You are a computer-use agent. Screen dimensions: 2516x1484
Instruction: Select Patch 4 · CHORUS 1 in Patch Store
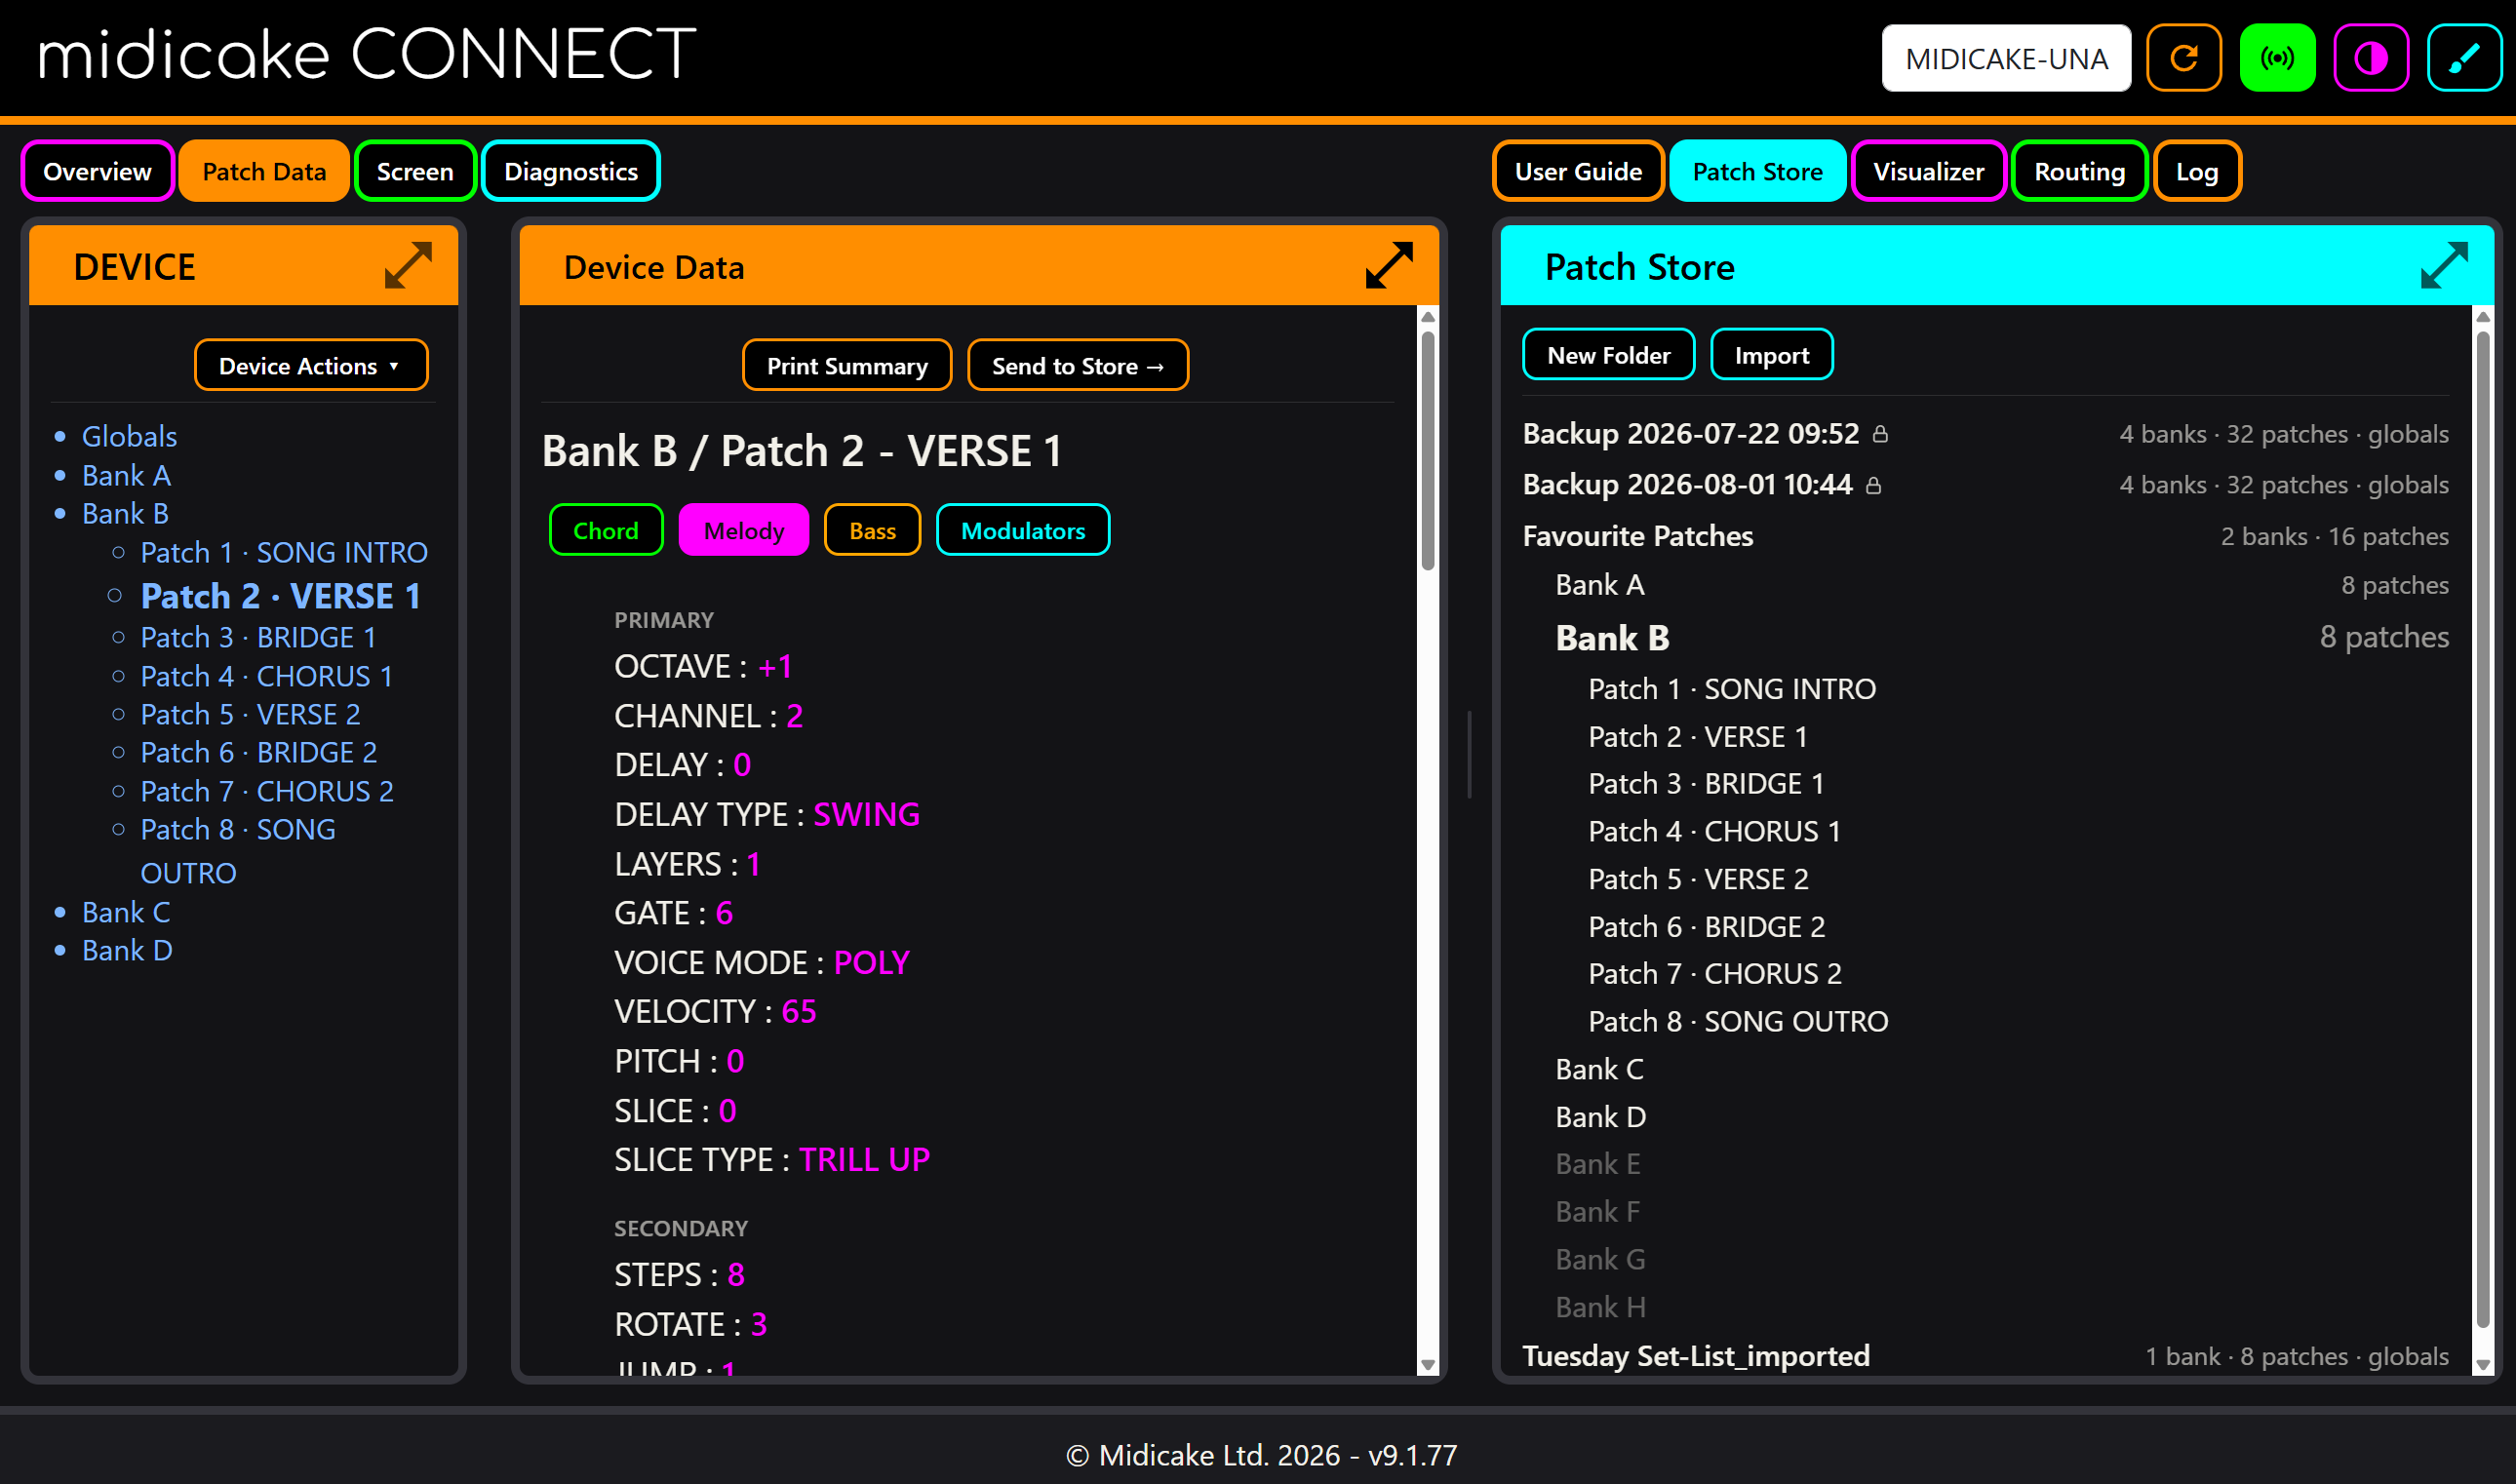[1714, 831]
